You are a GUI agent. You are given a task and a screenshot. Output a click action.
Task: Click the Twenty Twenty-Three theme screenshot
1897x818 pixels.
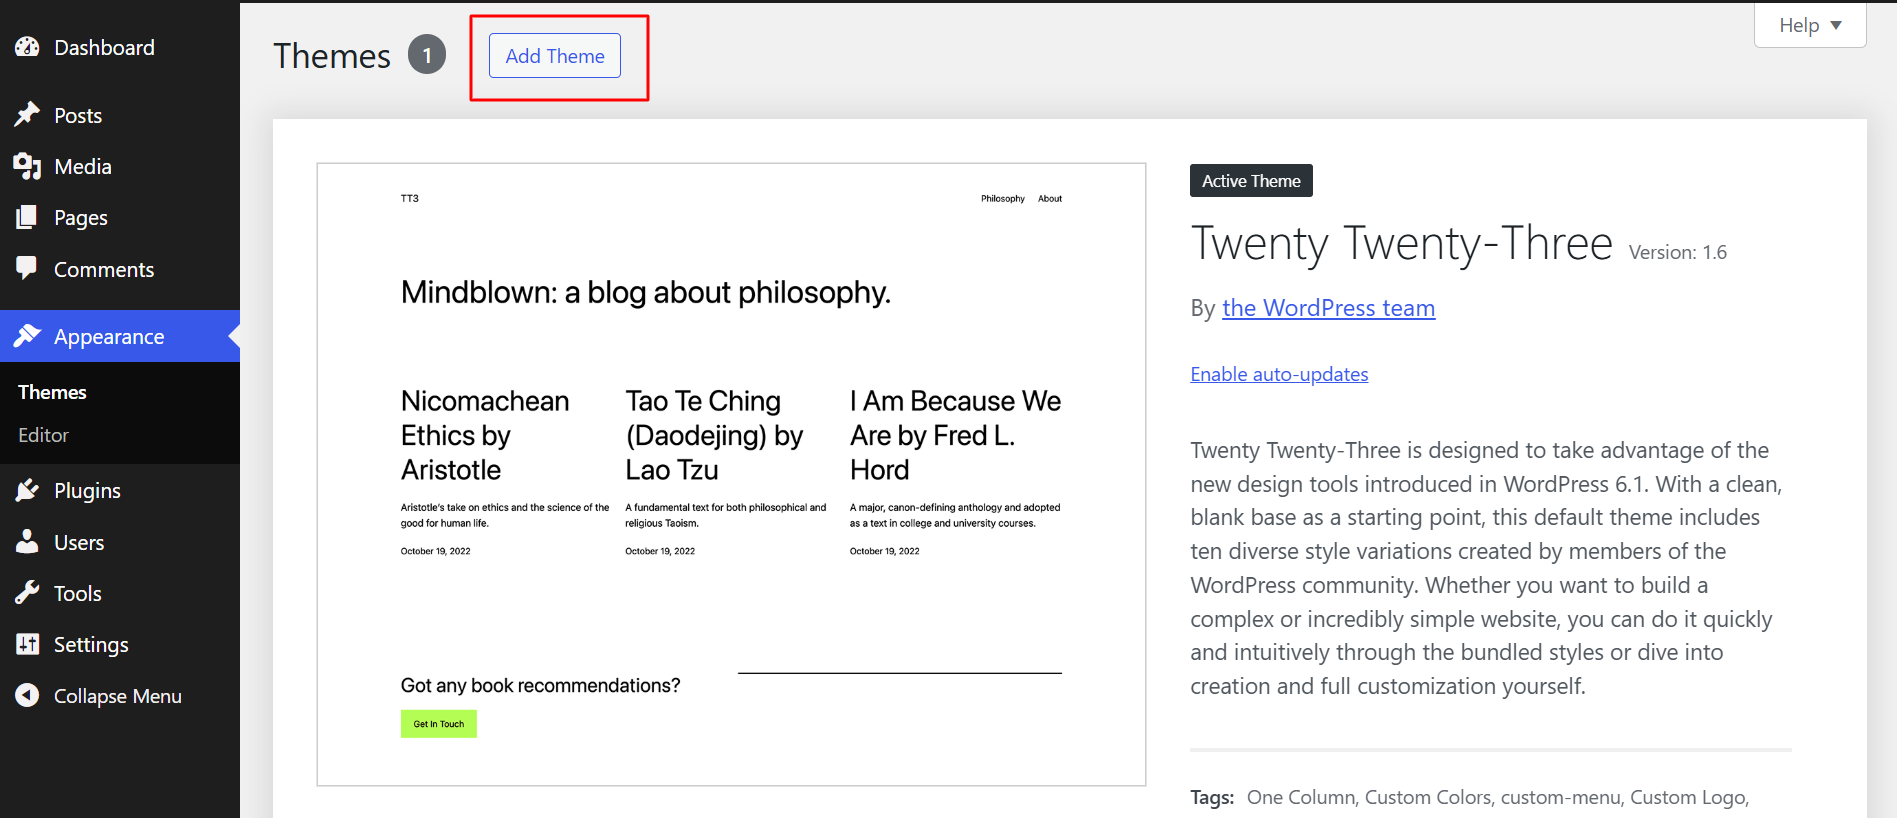(x=731, y=474)
